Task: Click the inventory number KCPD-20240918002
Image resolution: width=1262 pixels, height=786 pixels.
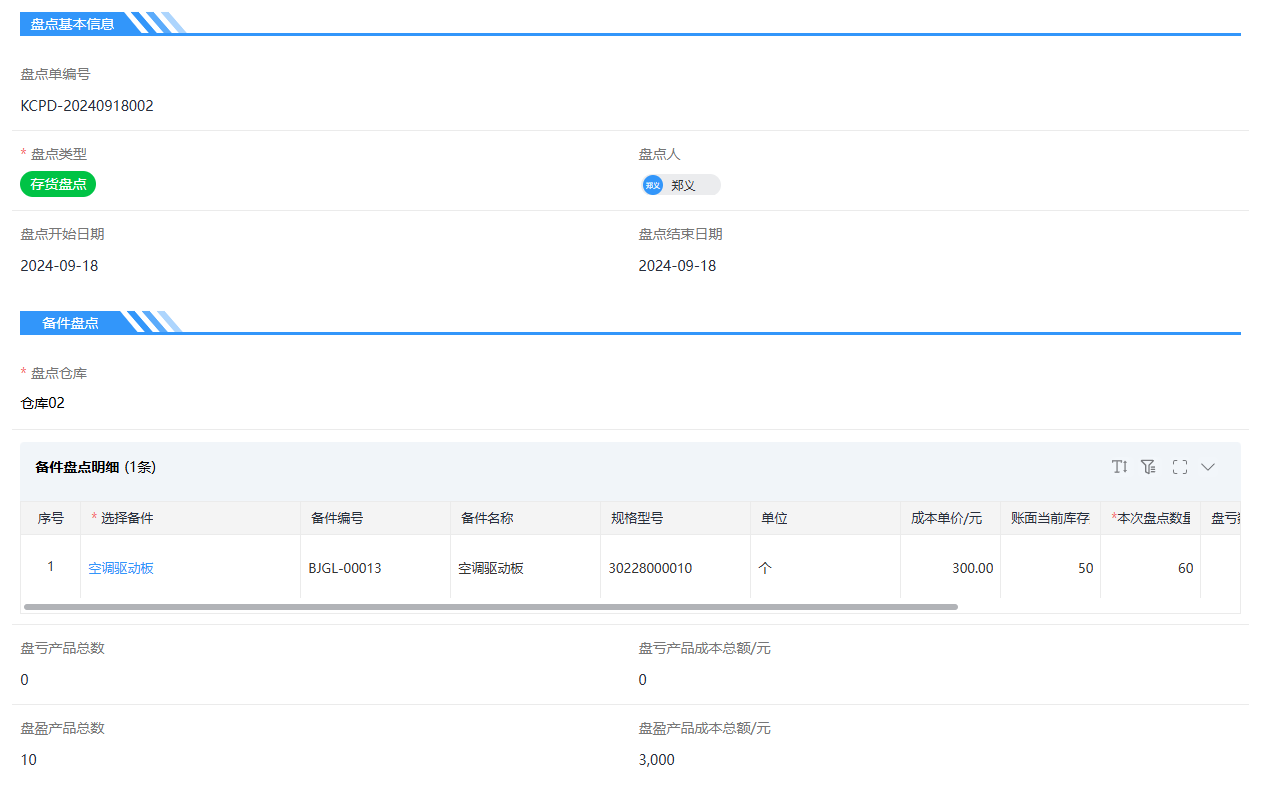Action: click(87, 105)
